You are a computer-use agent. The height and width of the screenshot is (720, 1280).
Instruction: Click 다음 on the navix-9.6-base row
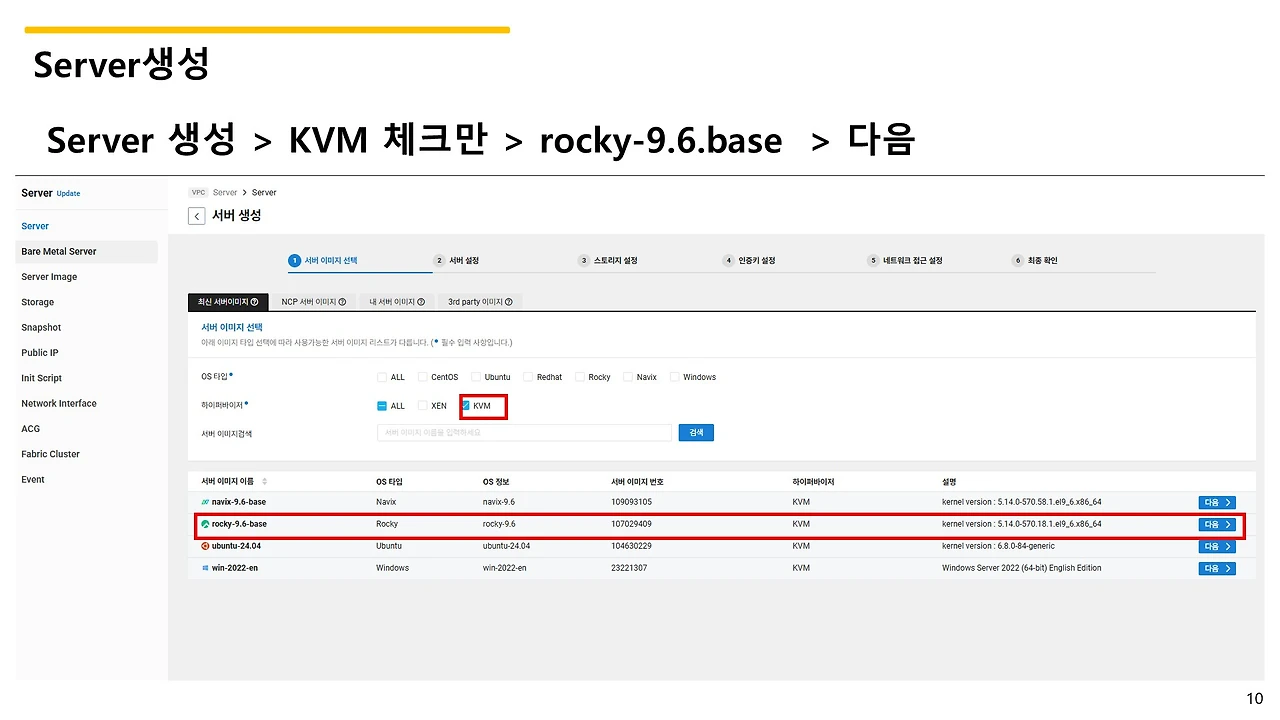point(1217,502)
